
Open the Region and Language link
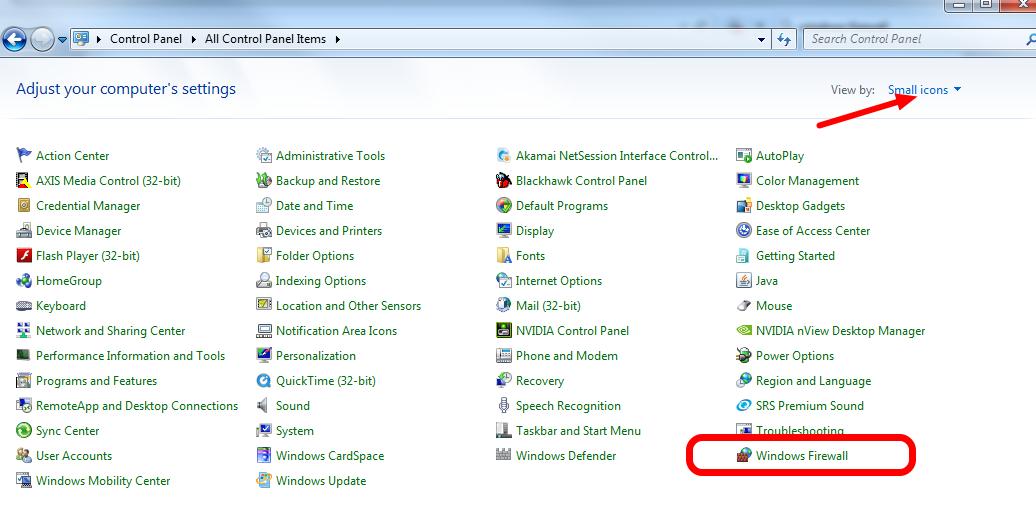[813, 381]
